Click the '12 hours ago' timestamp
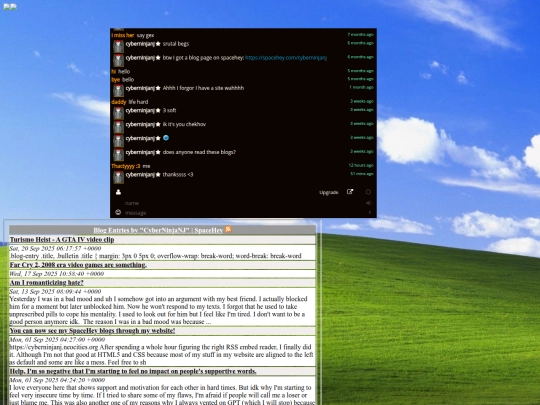540x405 pixels. click(361, 165)
